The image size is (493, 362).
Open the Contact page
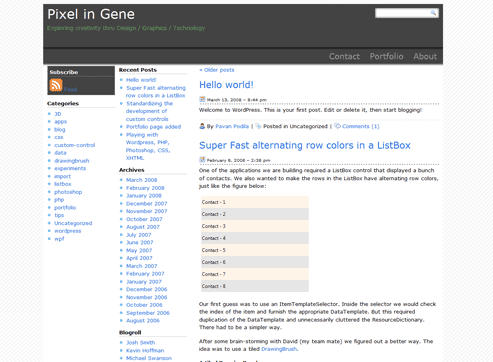click(344, 56)
